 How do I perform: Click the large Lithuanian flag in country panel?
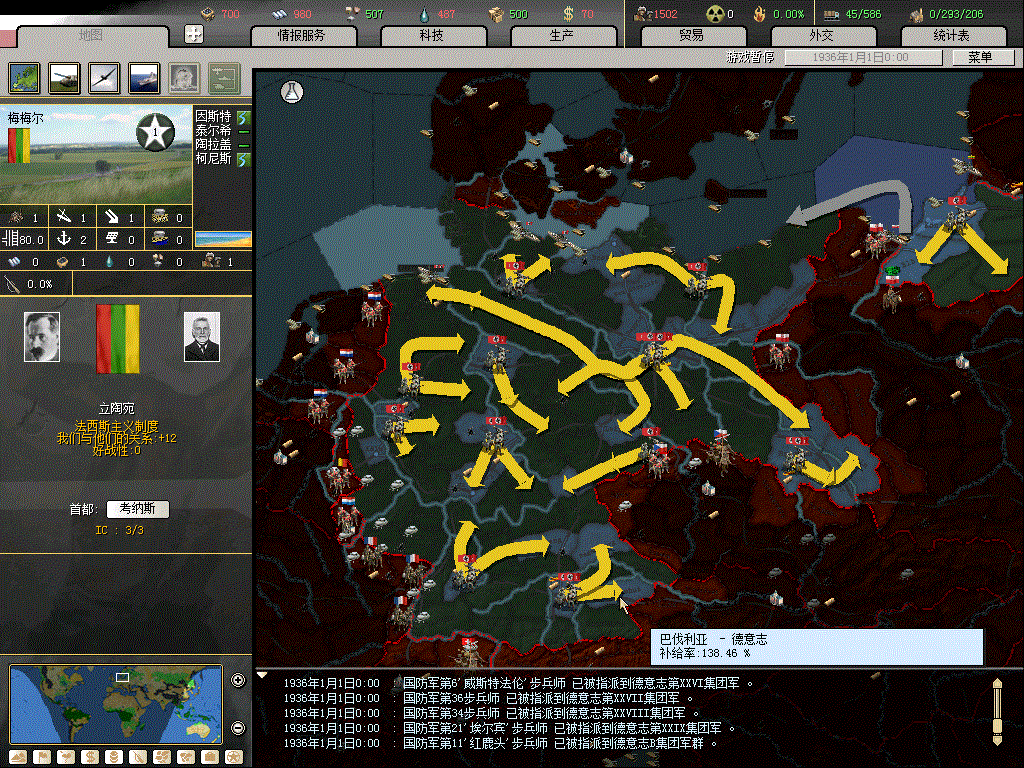pyautogui.click(x=118, y=338)
